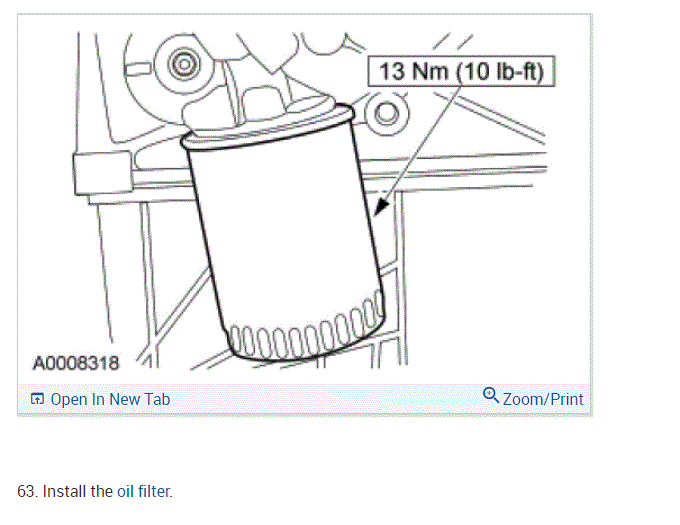
Task: Click the Zoom/Print magnifier icon
Action: pyautogui.click(x=490, y=395)
